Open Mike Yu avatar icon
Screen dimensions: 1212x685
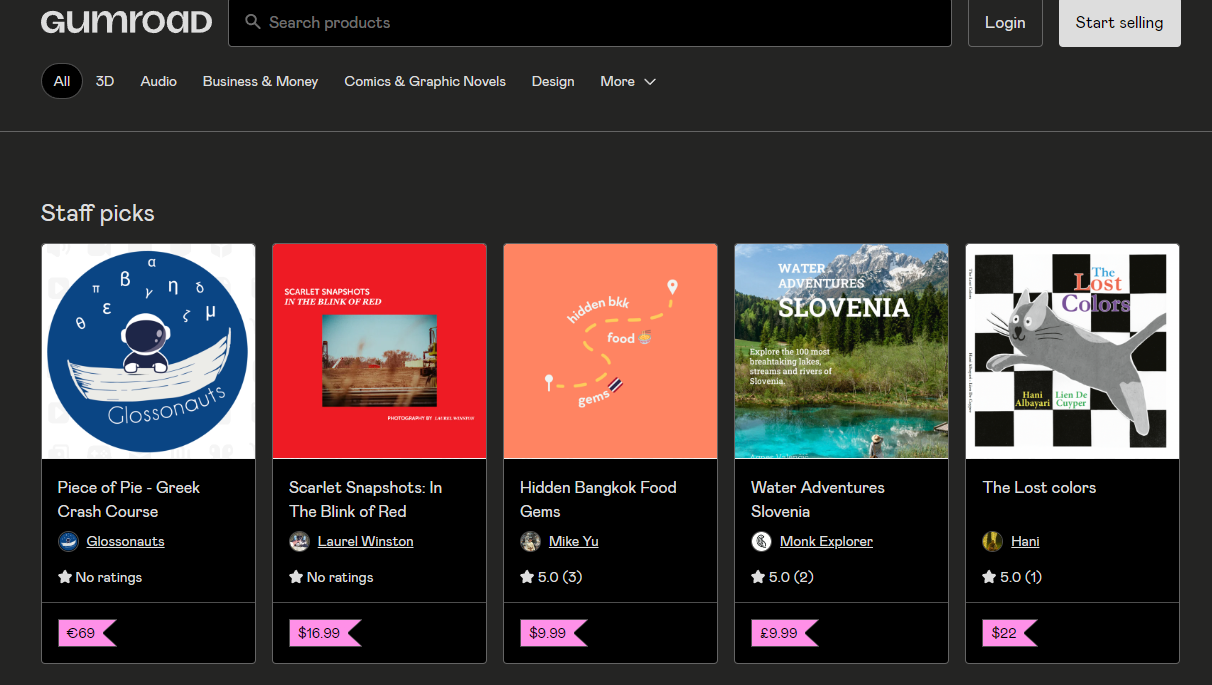tap(530, 541)
